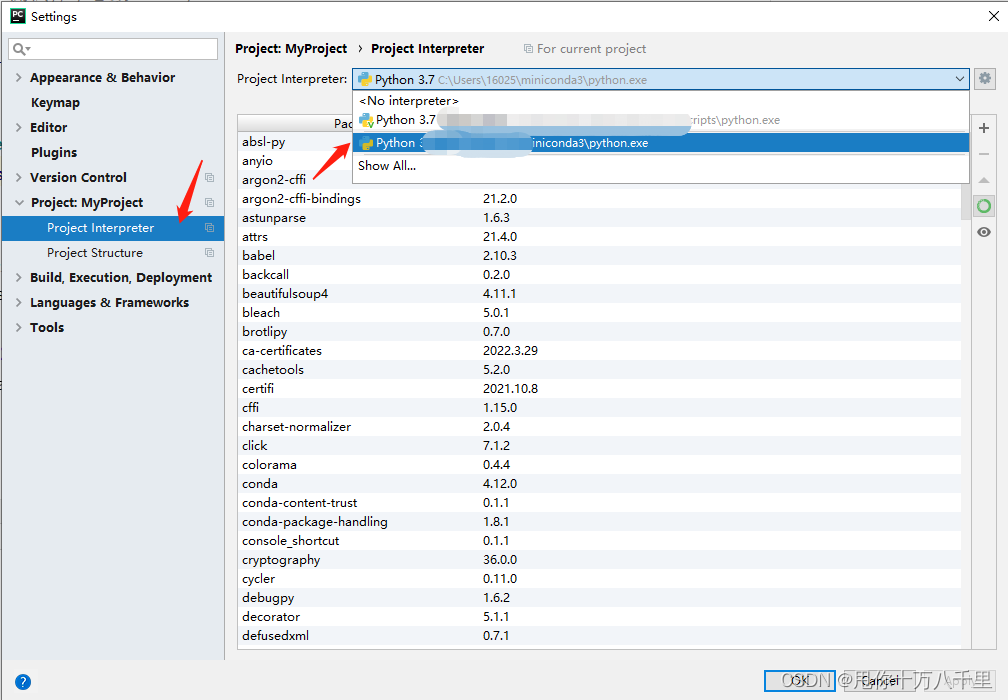Screen dimensions: 1008x700
Task: Click conda version 4.12.0 cell
Action: (x=500, y=484)
